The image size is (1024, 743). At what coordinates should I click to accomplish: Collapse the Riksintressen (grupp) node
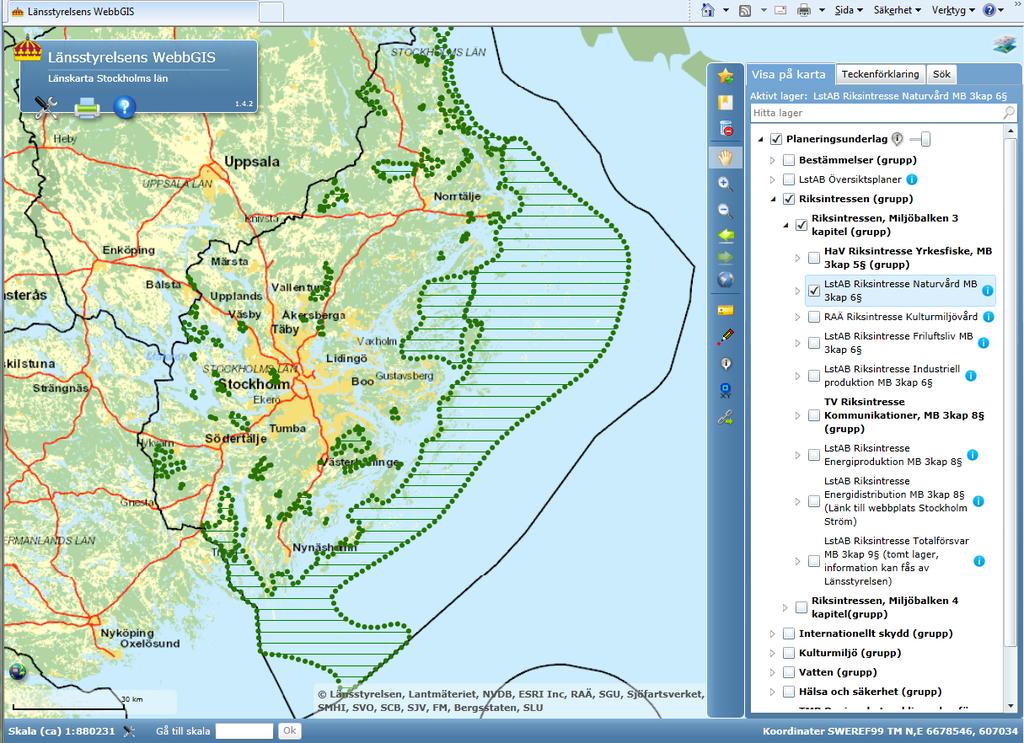click(773, 200)
